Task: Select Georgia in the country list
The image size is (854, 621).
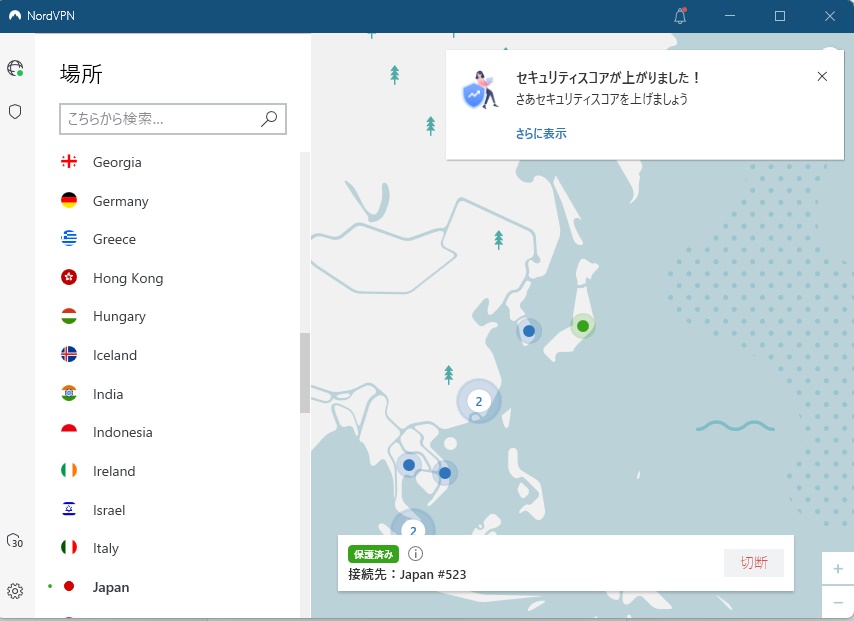Action: (117, 162)
